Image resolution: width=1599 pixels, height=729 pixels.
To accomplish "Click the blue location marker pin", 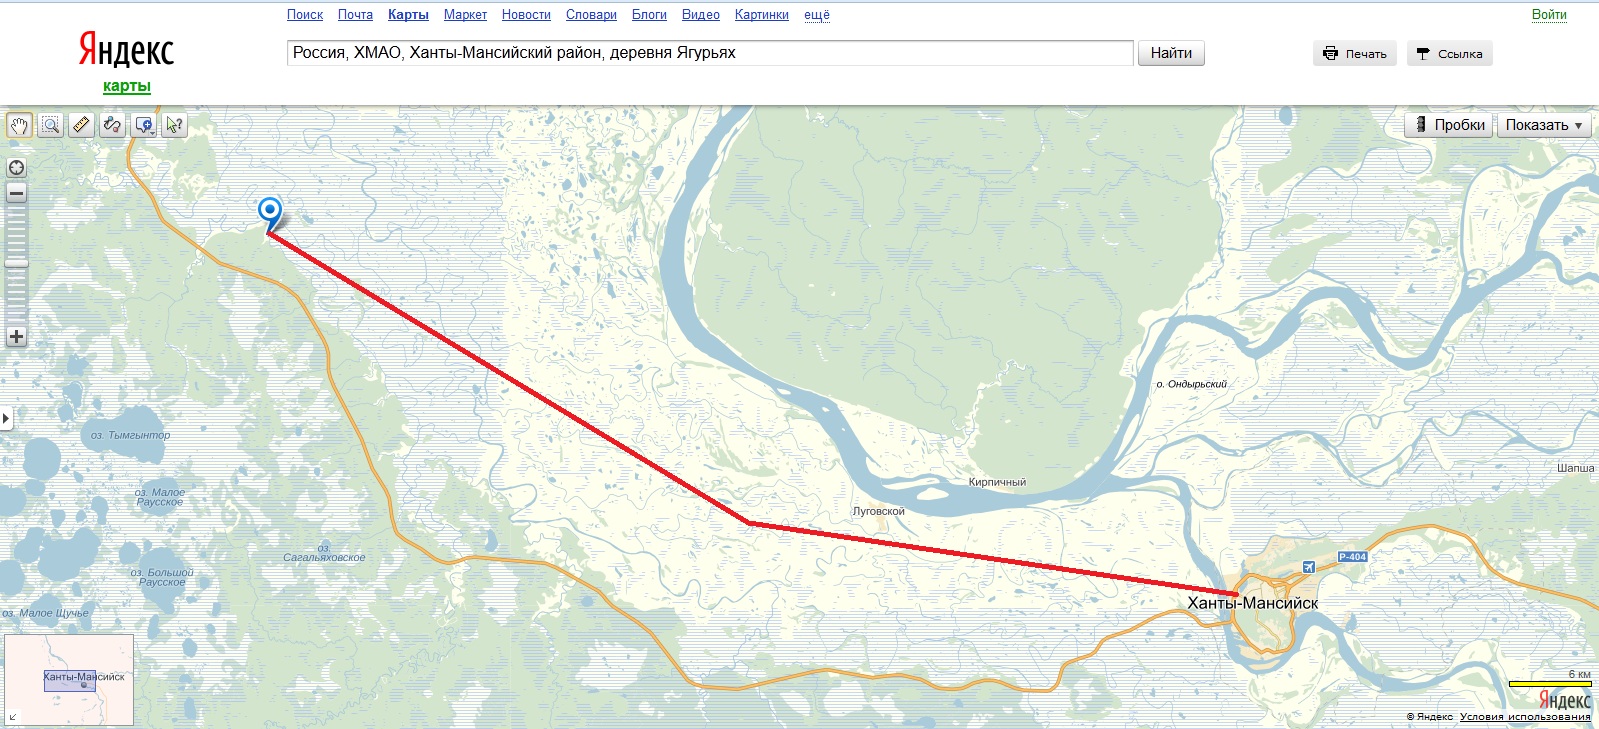I will click(x=270, y=212).
